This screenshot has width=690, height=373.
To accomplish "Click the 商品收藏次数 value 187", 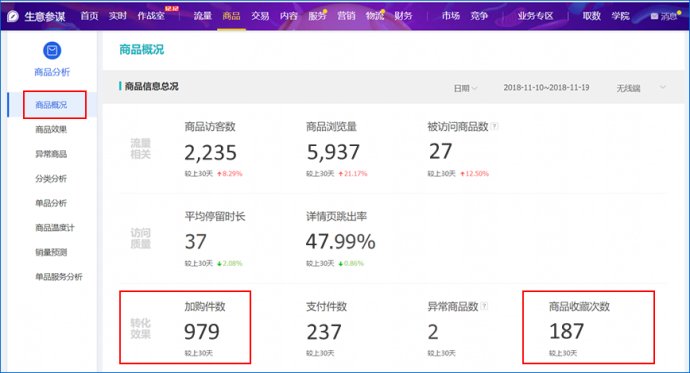I will [567, 331].
